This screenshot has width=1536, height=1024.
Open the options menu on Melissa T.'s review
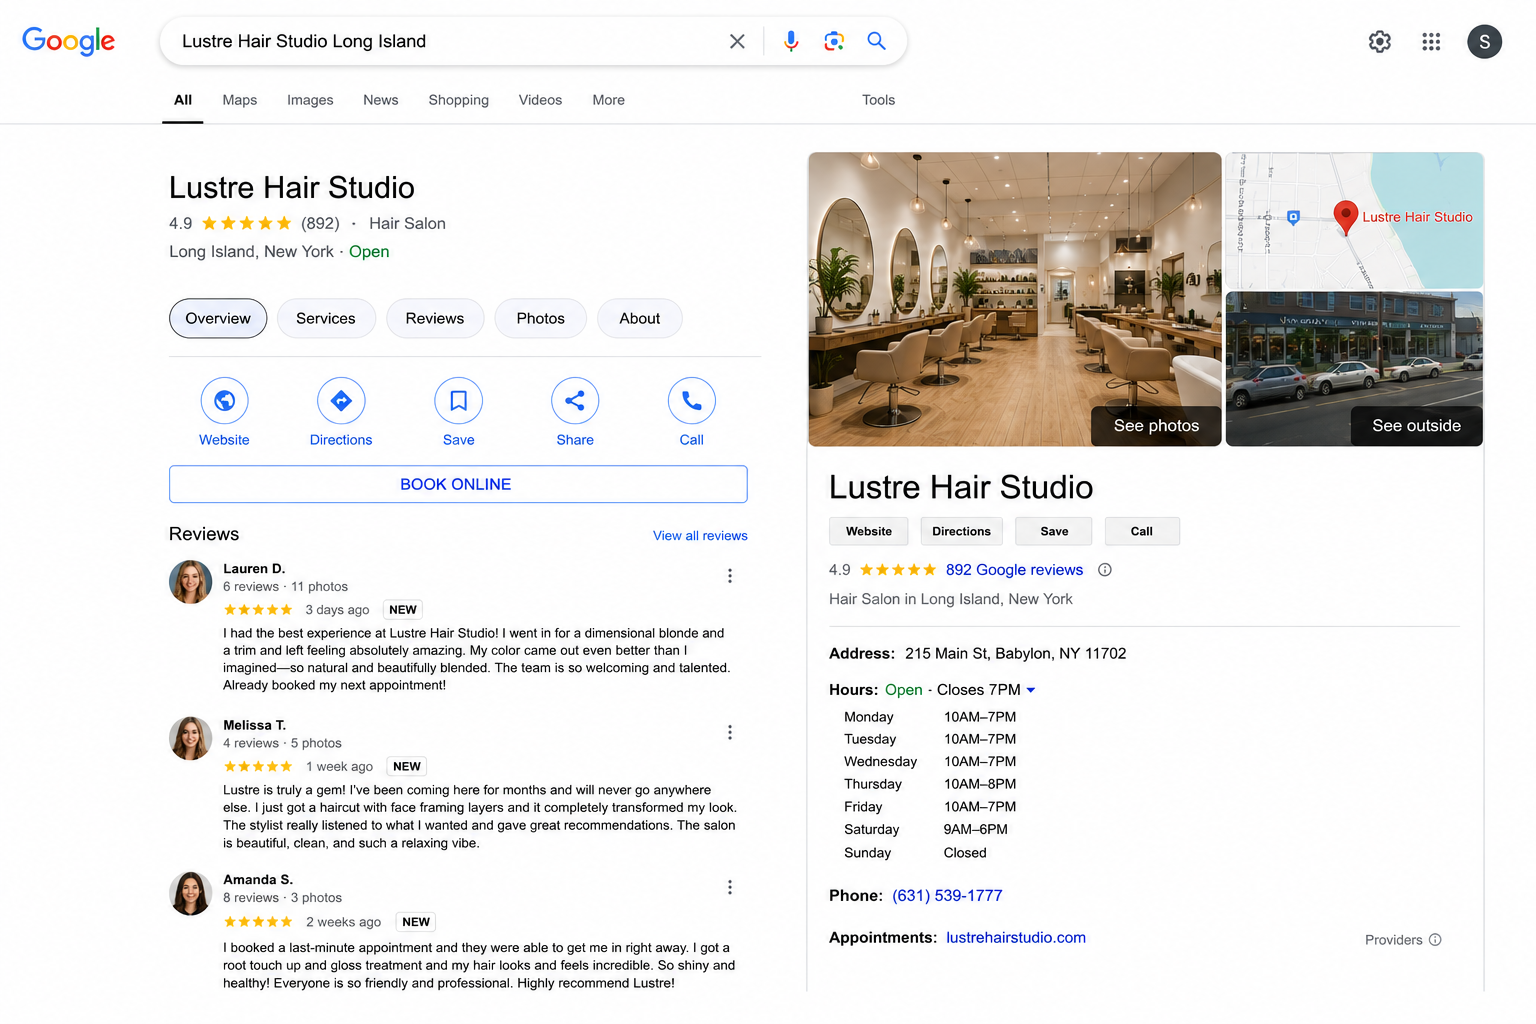(x=730, y=732)
